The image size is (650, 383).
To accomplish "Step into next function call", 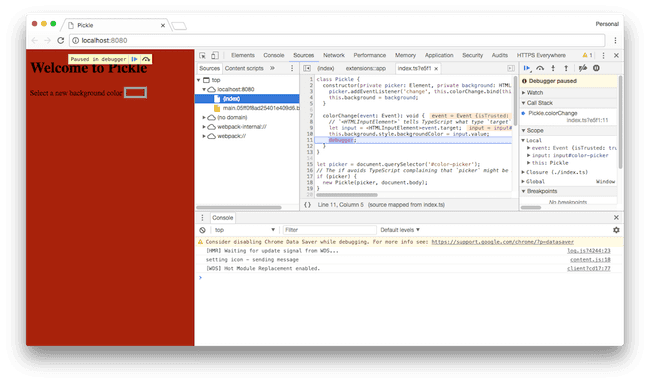I will tap(553, 68).
